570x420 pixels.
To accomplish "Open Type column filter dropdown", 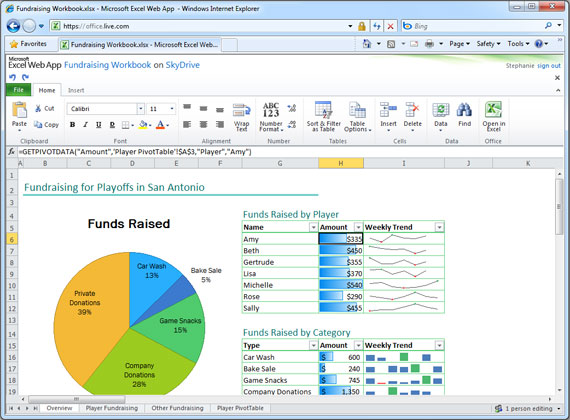I will tap(313, 345).
